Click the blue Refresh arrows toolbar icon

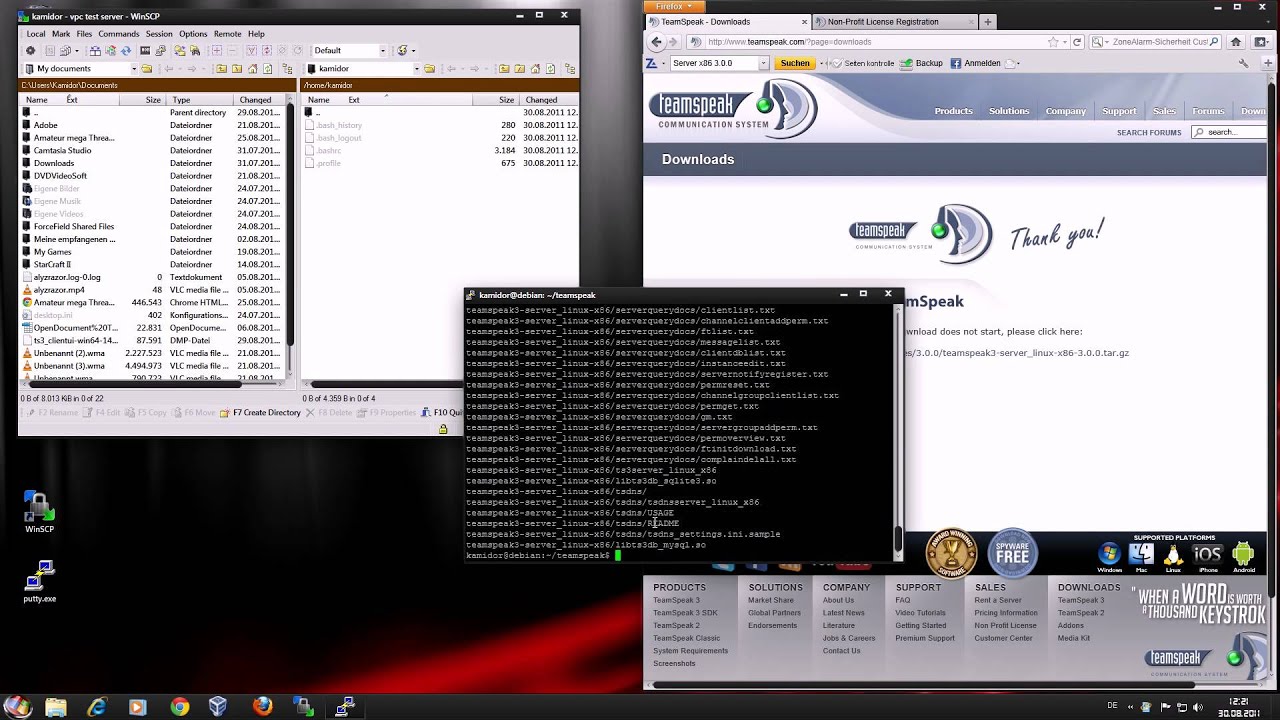point(126,50)
